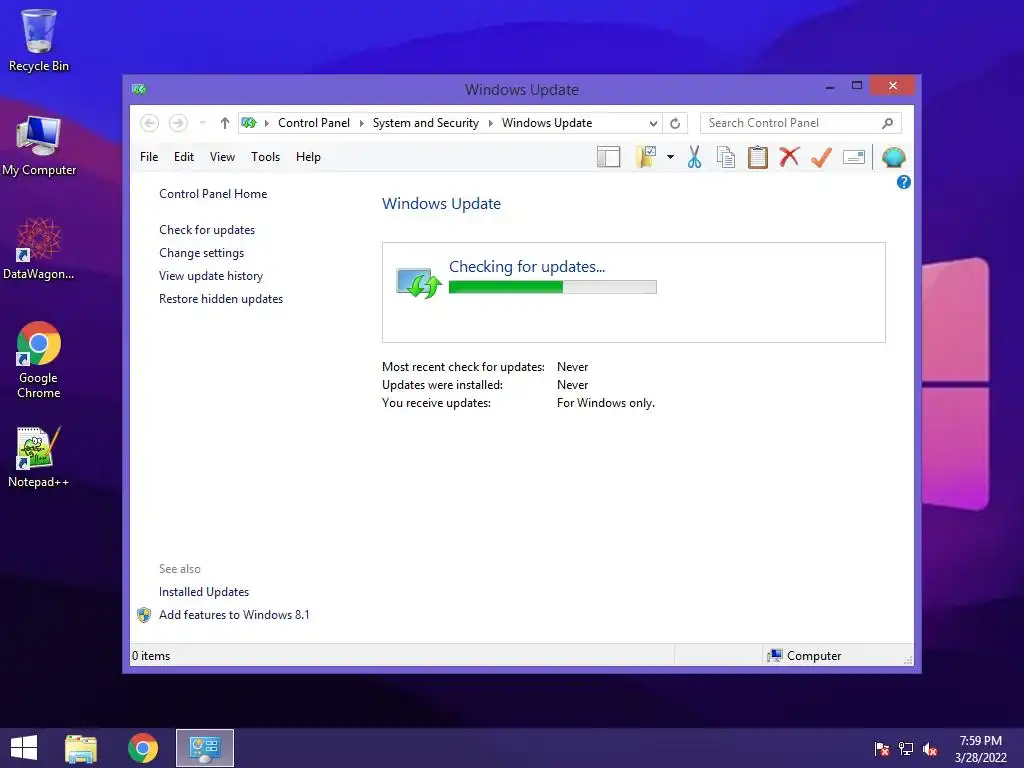Click Control Panel breadcrumb
The width and height of the screenshot is (1024, 768).
pos(313,123)
